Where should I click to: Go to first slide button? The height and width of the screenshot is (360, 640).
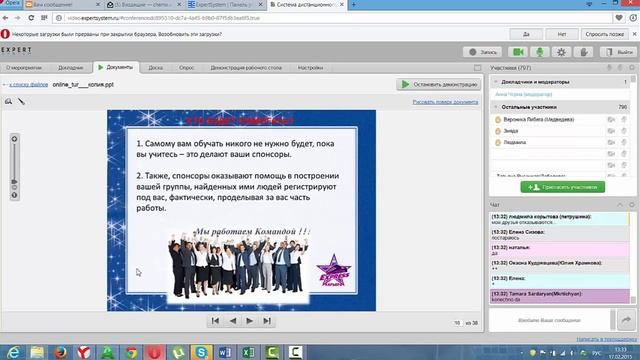click(215, 321)
